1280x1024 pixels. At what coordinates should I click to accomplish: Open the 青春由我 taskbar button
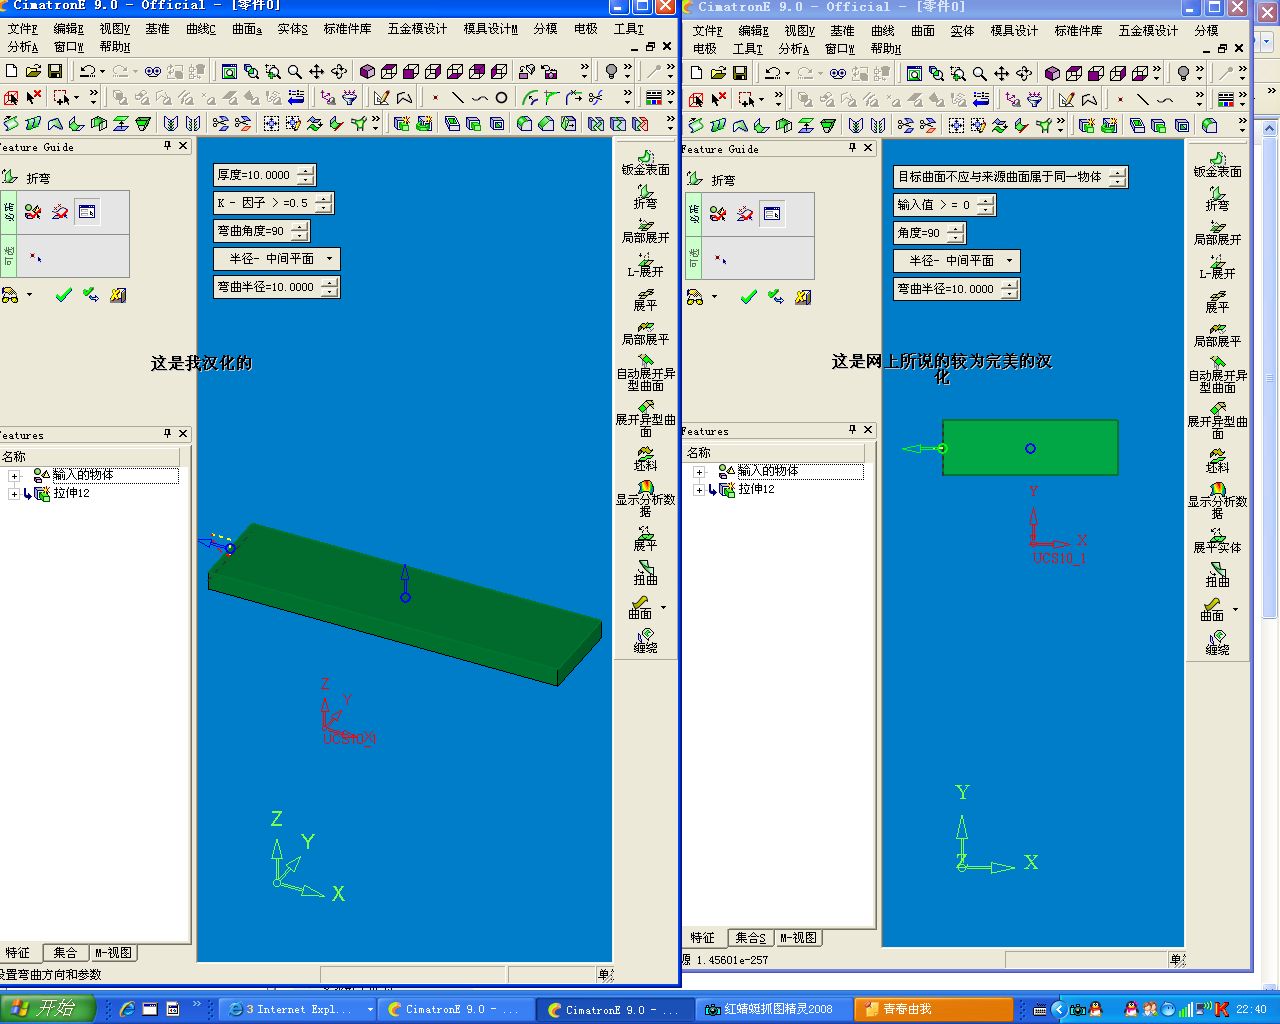click(x=933, y=1010)
